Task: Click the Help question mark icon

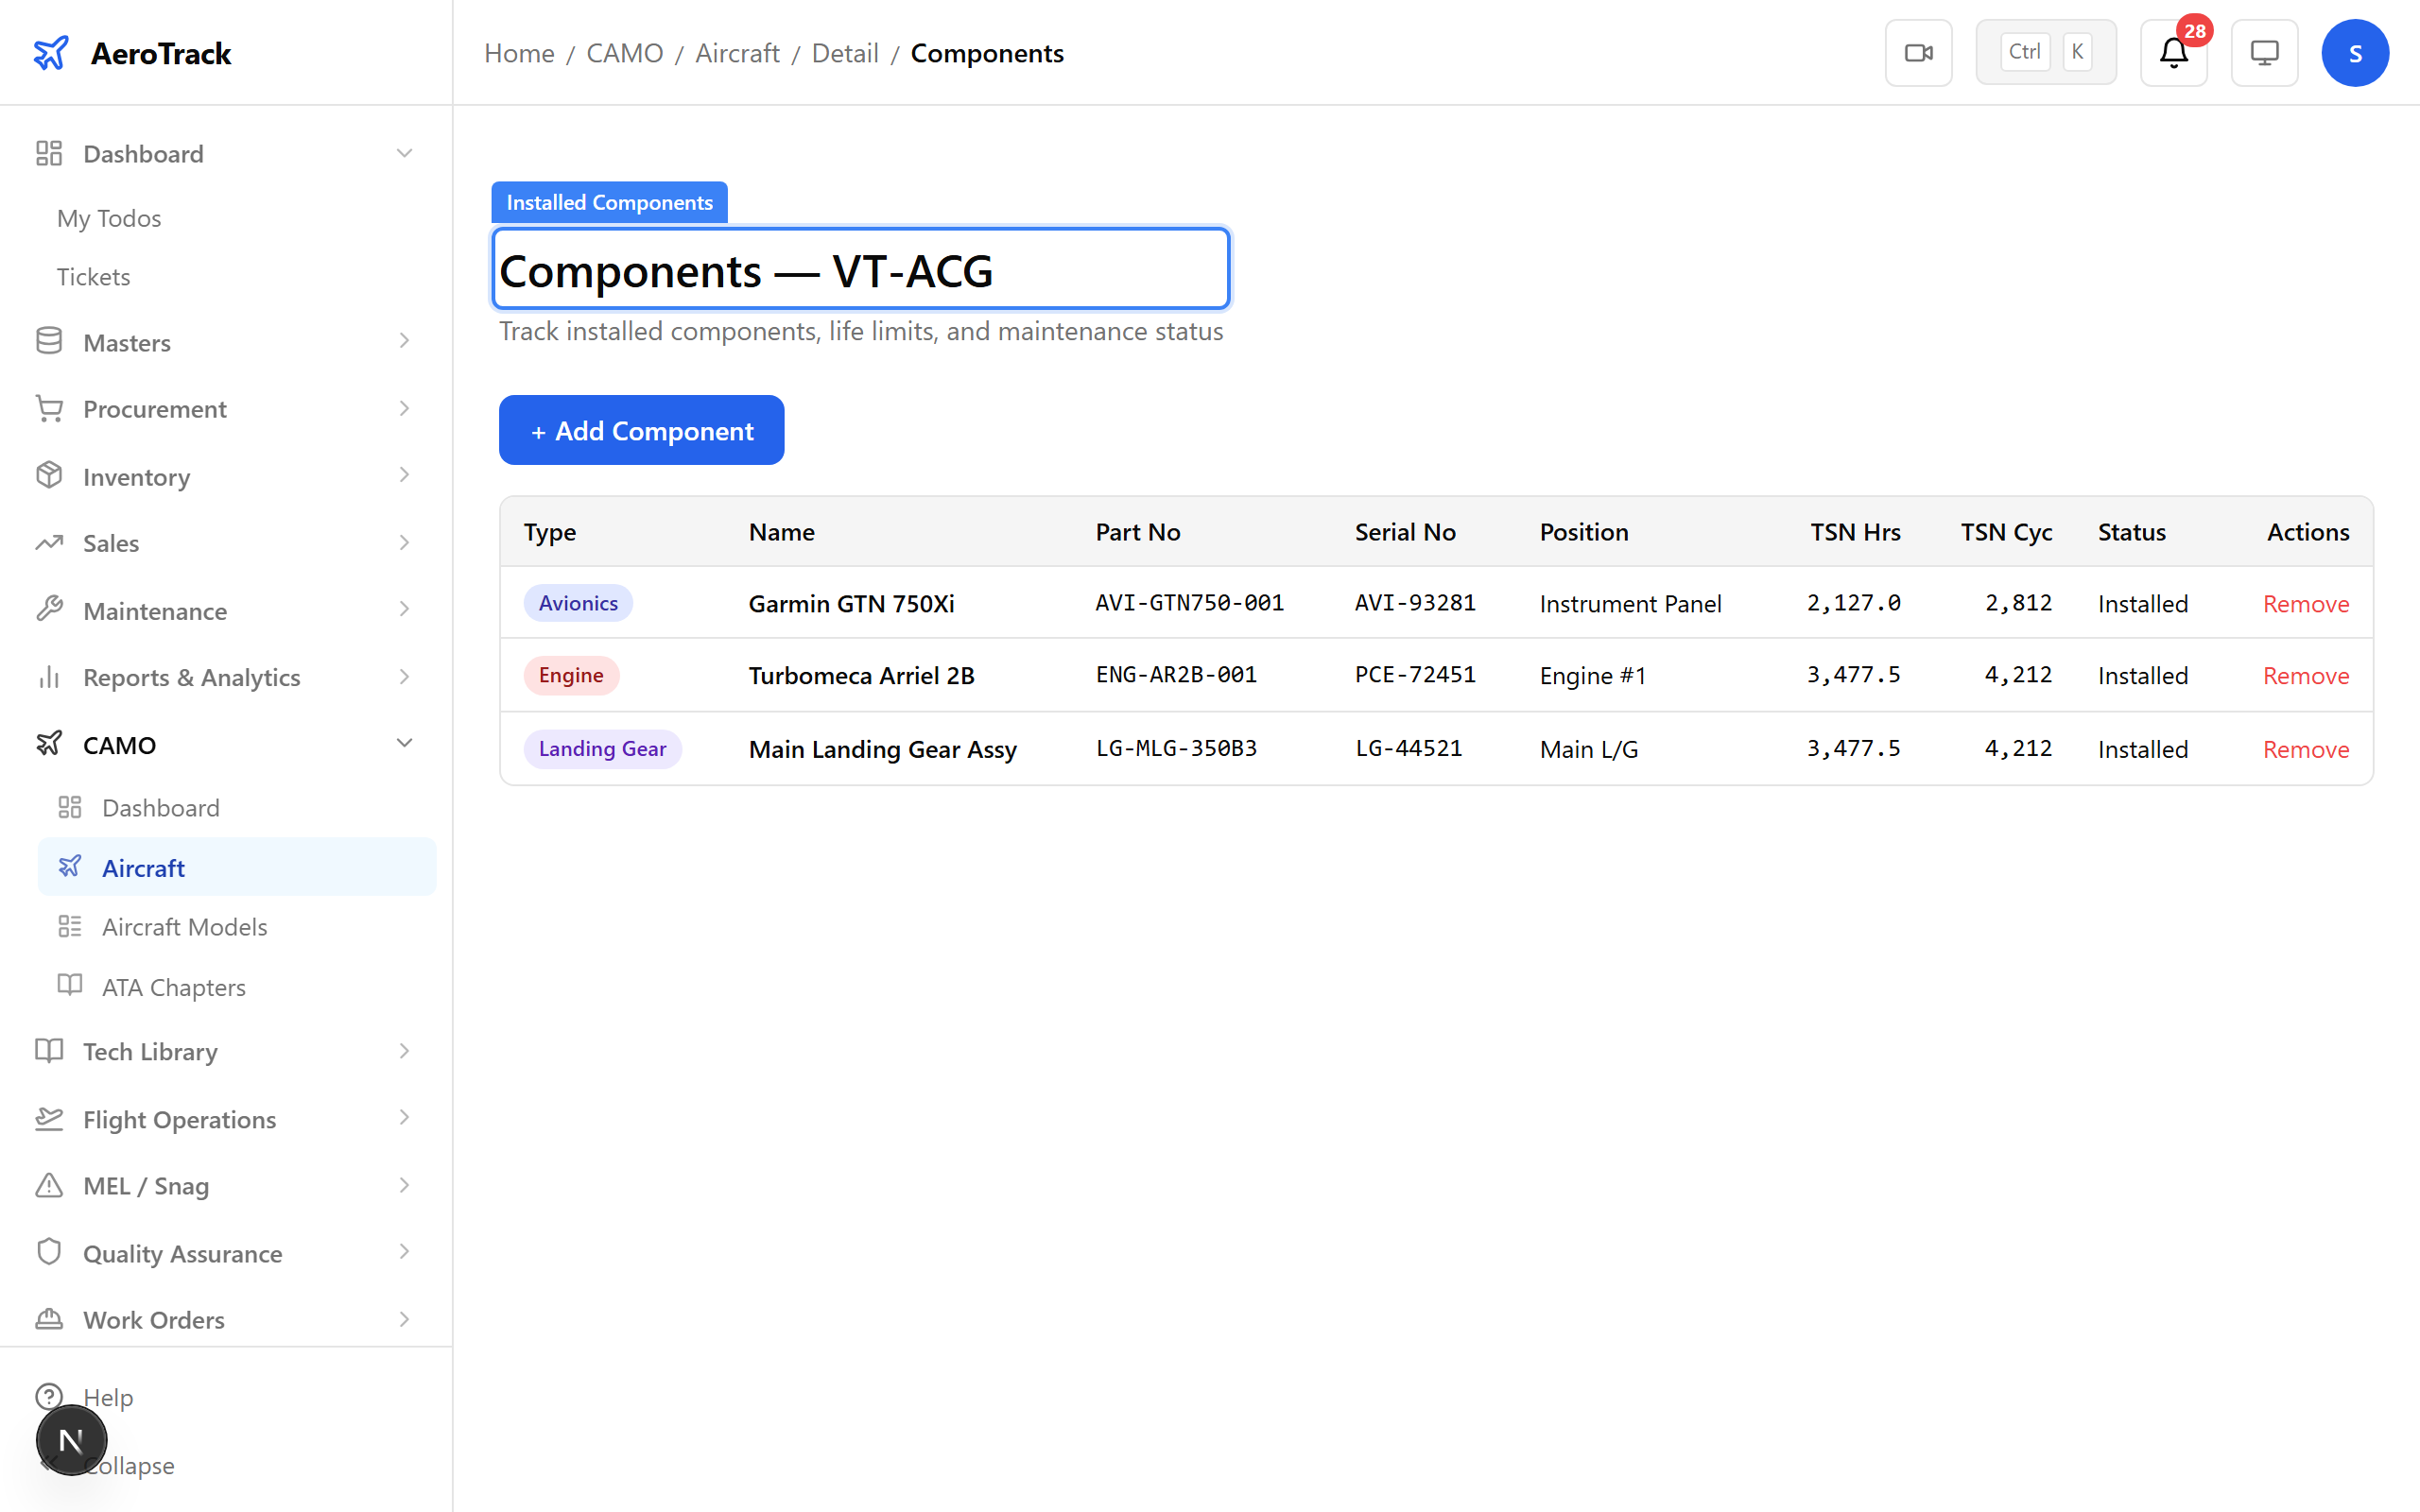Action: click(49, 1396)
